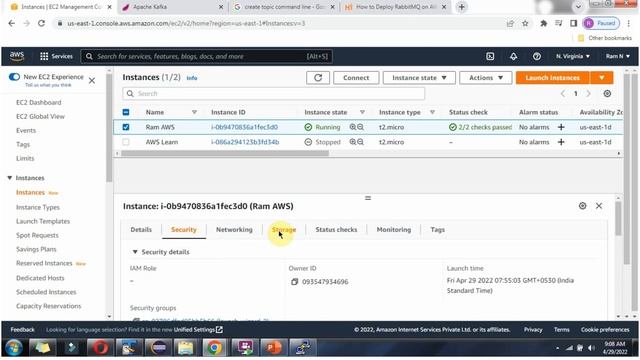Go to the next table page arrow

tap(588, 93)
